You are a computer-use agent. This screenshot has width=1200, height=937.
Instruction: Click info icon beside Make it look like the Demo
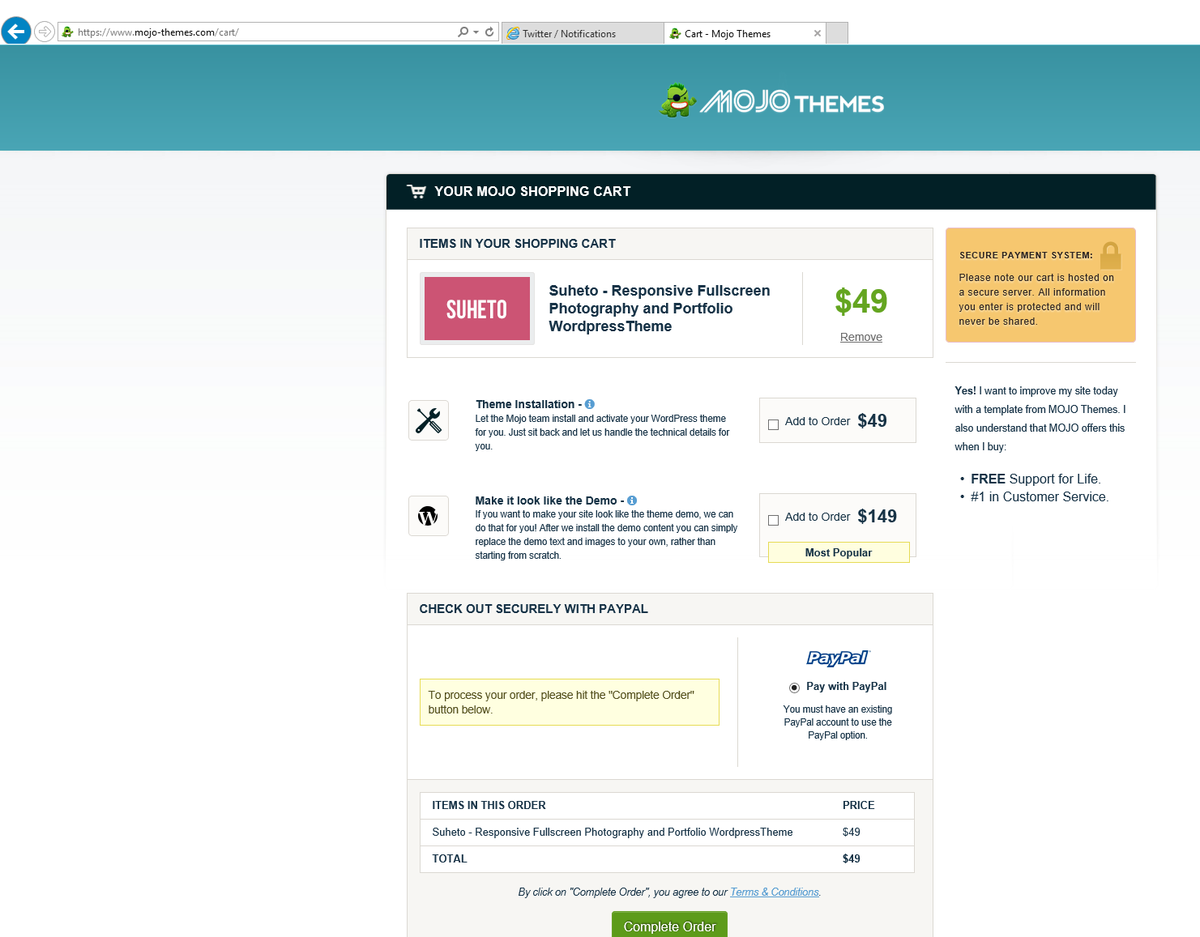pos(632,500)
